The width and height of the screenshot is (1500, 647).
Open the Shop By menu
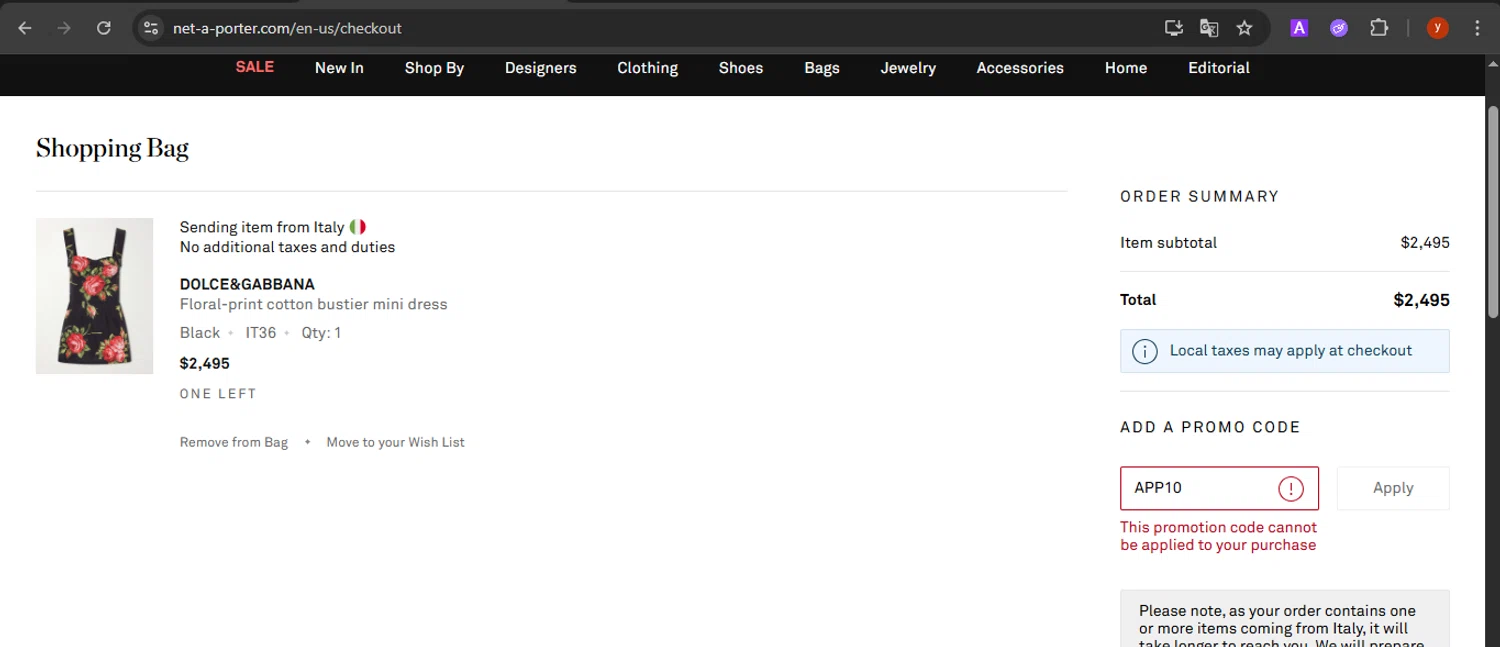point(434,68)
